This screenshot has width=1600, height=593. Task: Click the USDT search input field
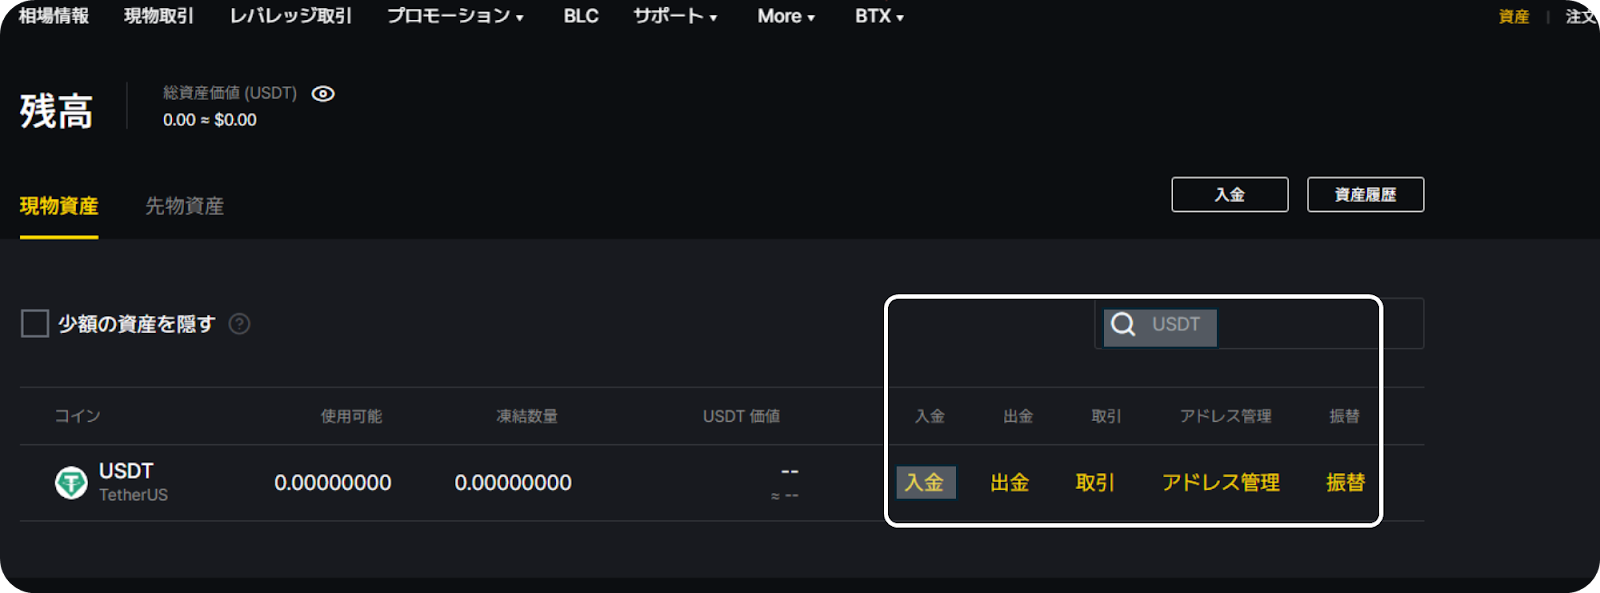tap(1259, 324)
